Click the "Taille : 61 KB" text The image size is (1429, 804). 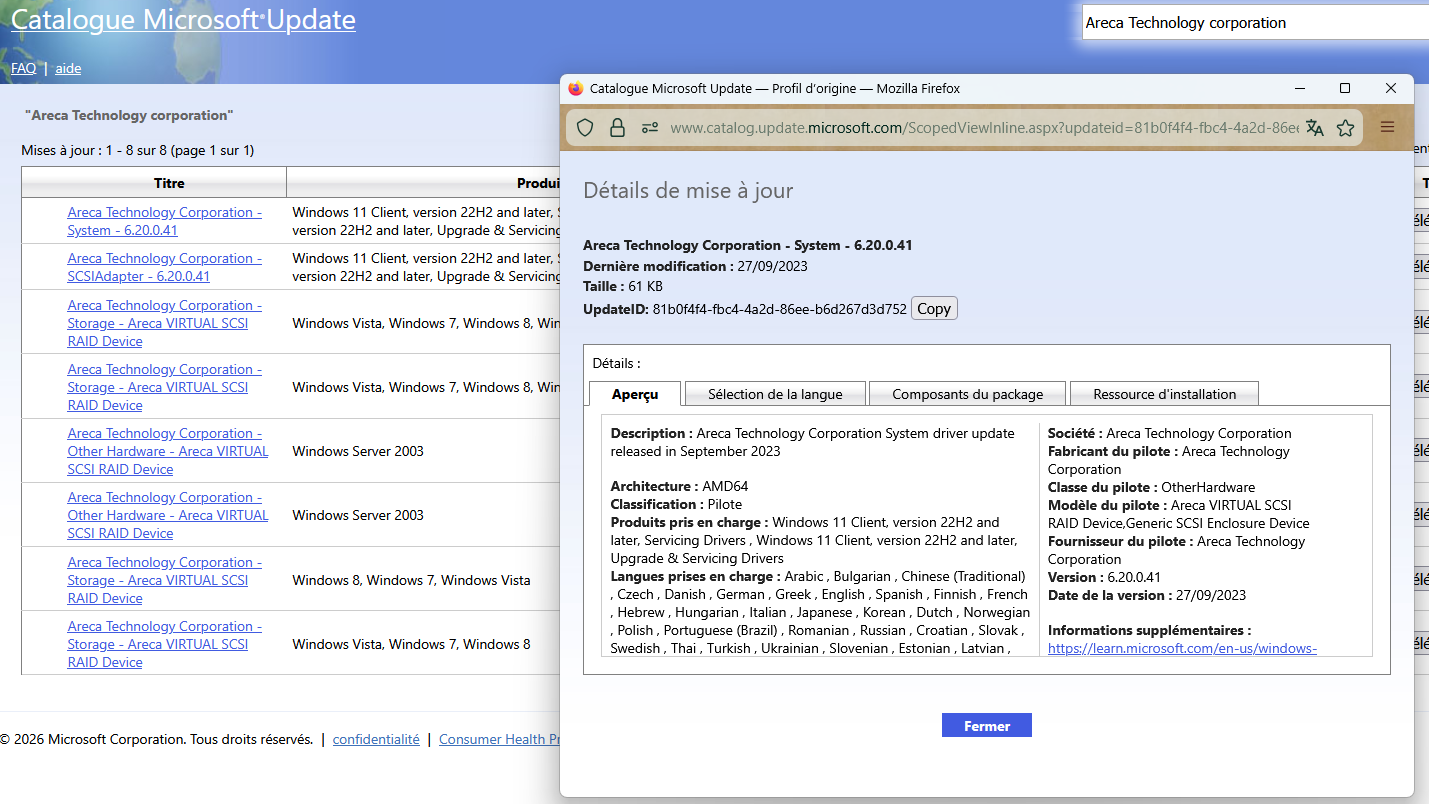point(623,286)
